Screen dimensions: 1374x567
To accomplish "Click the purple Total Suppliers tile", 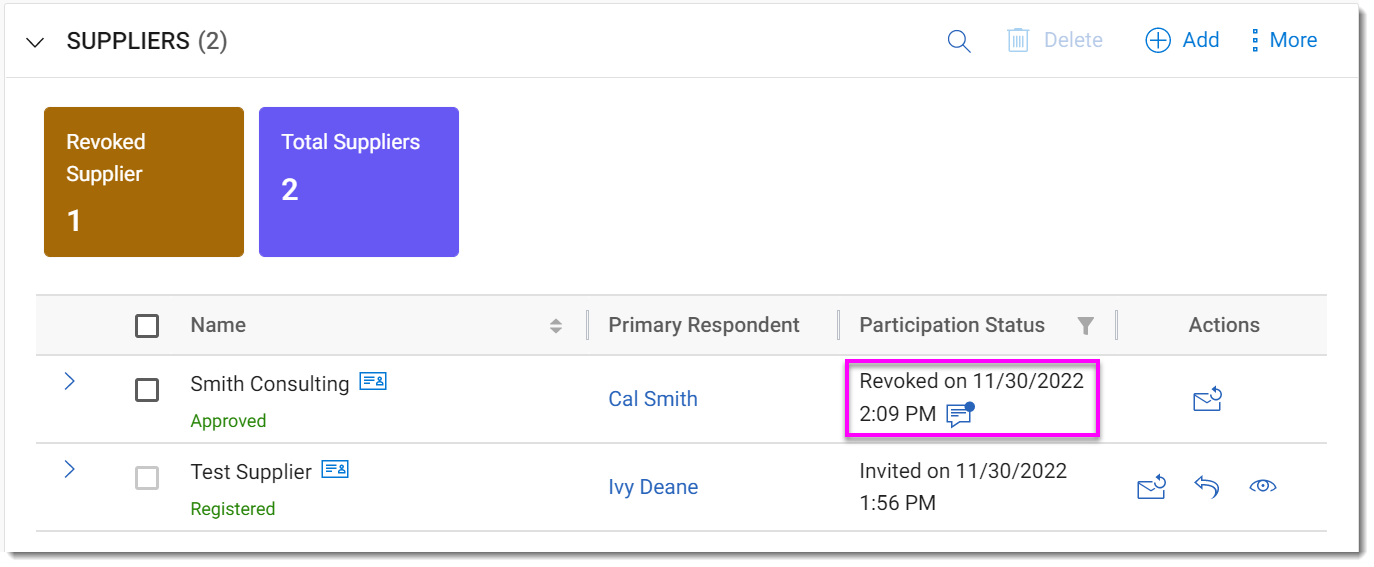I will tap(359, 182).
